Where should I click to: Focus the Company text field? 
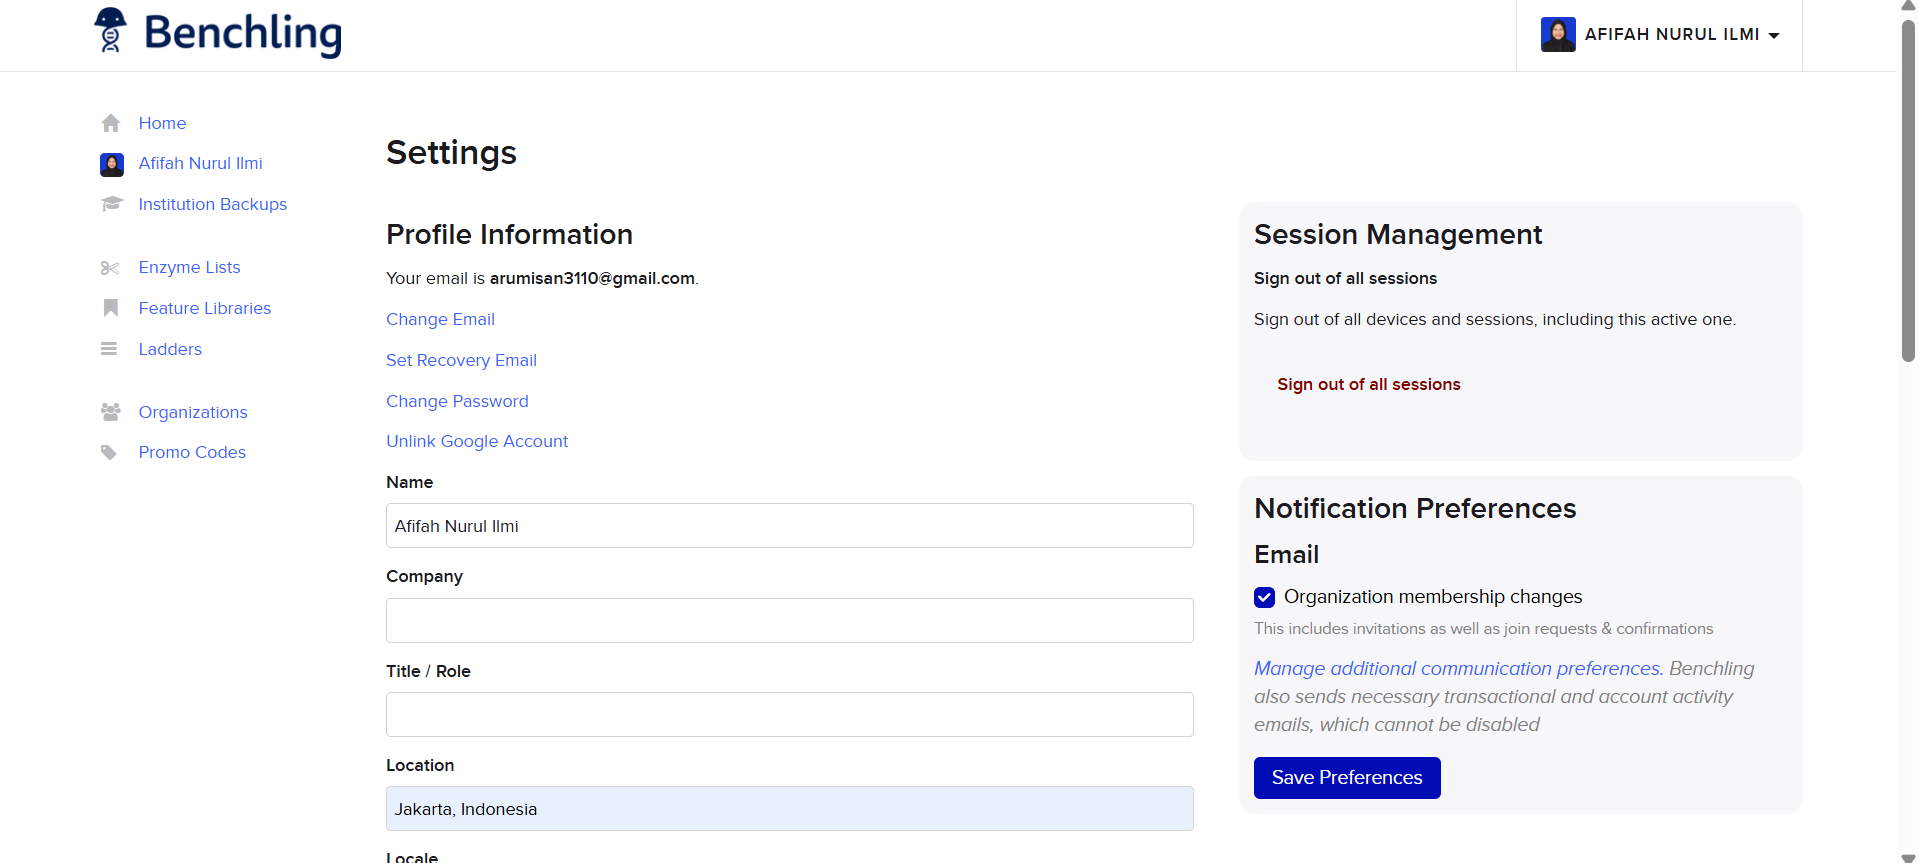pyautogui.click(x=789, y=620)
